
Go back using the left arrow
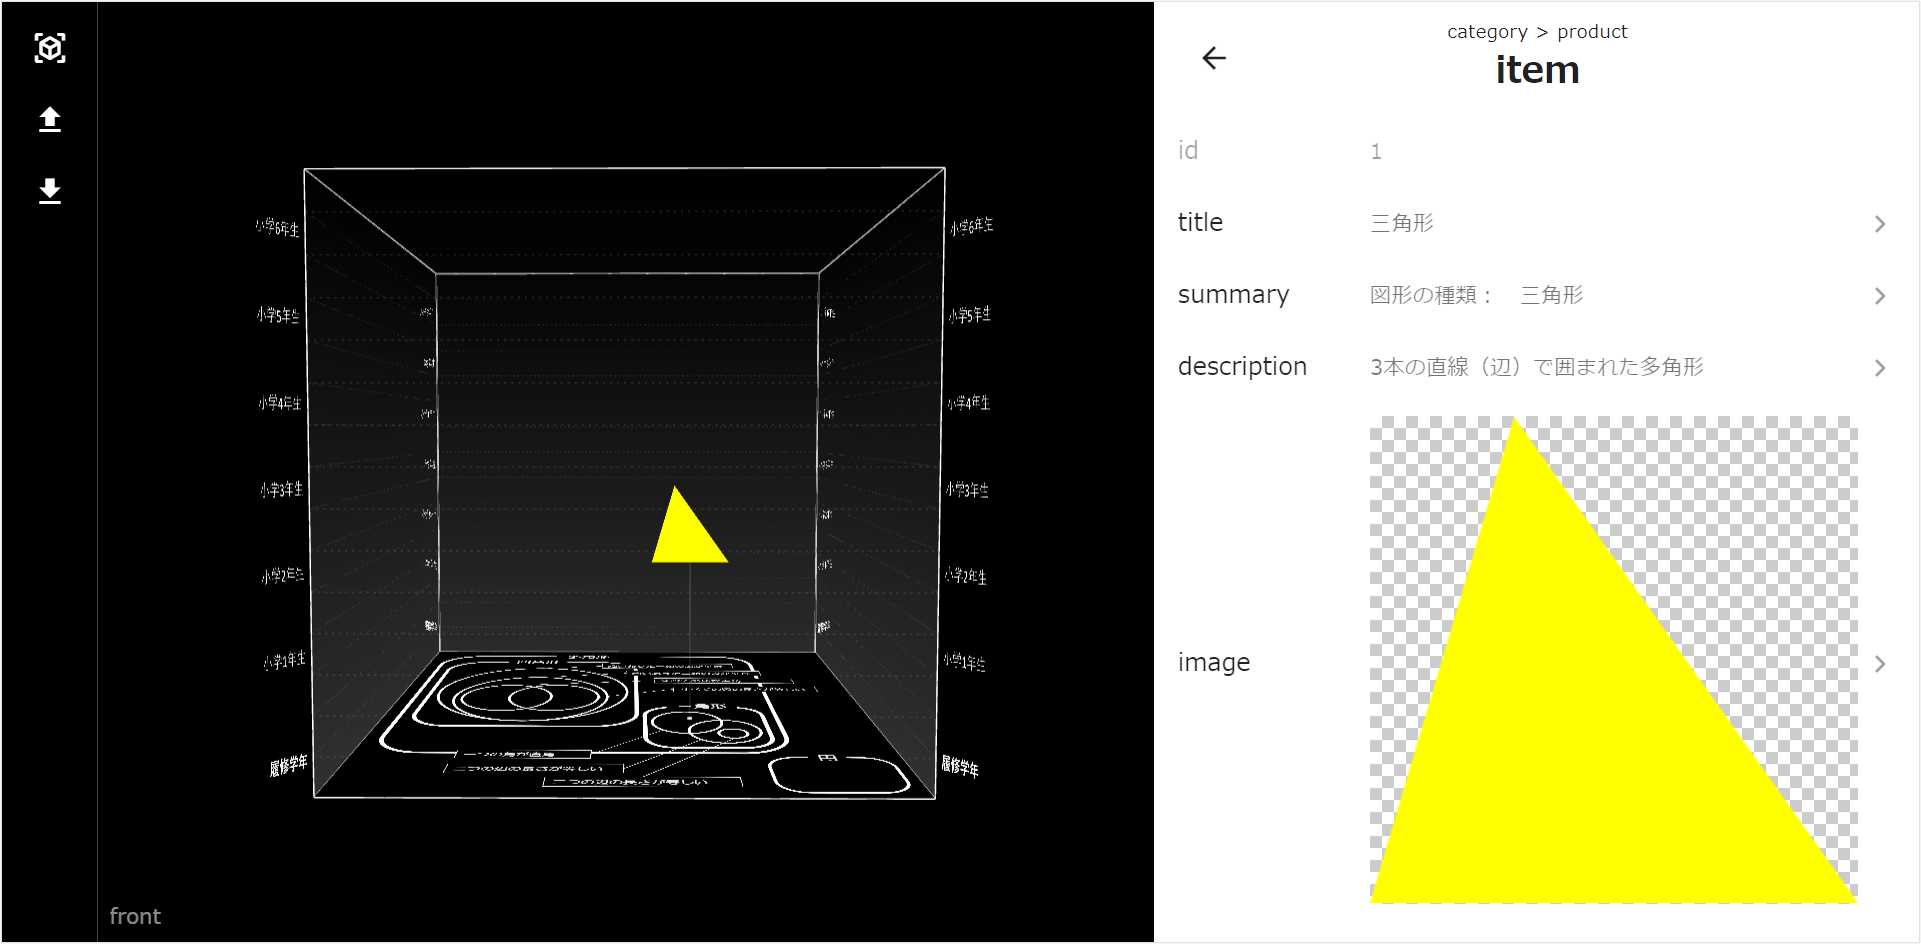coord(1213,58)
